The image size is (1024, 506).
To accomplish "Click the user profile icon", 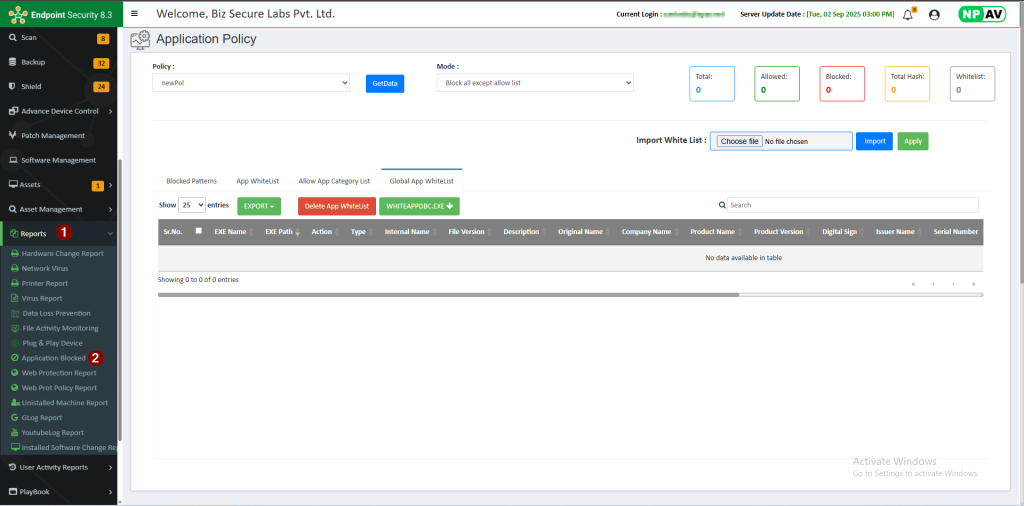I will tap(934, 15).
